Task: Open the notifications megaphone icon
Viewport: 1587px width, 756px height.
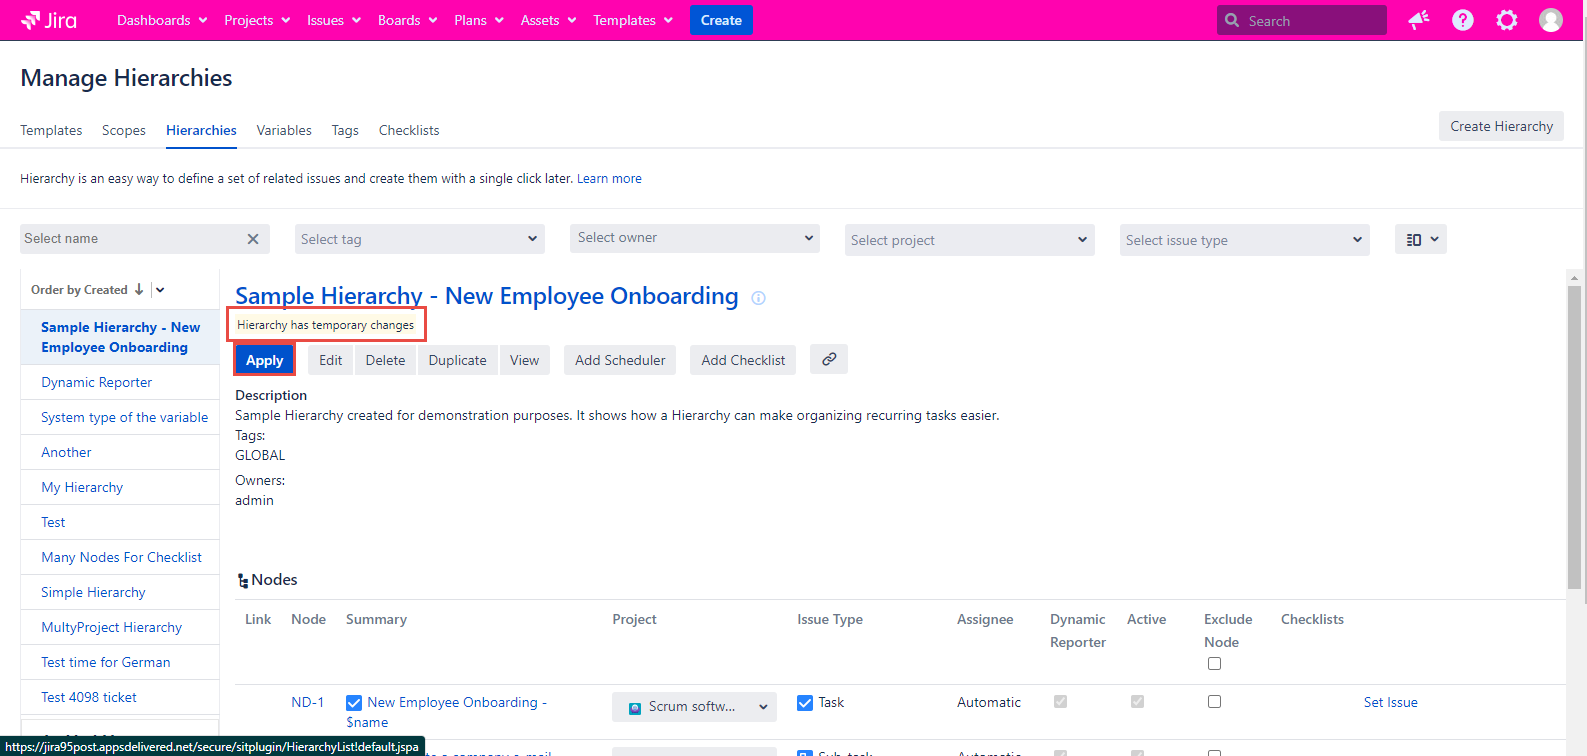Action: [x=1418, y=20]
